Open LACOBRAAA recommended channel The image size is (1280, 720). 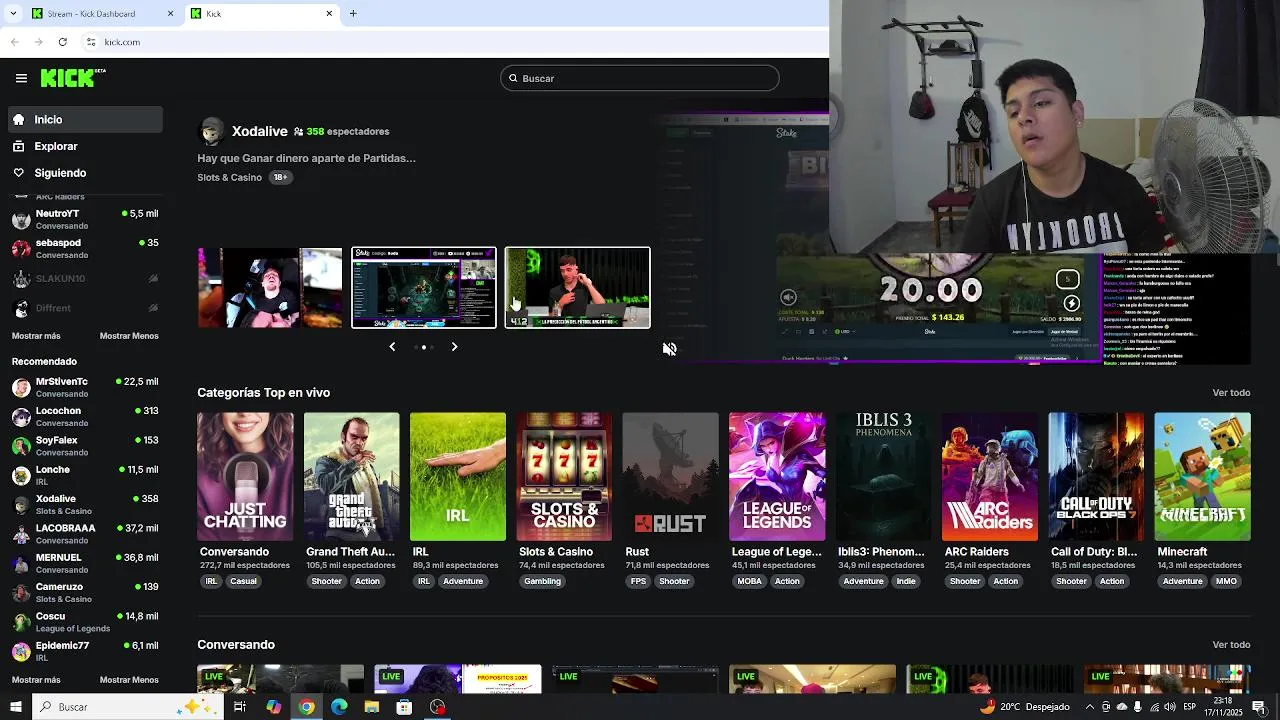(85, 534)
